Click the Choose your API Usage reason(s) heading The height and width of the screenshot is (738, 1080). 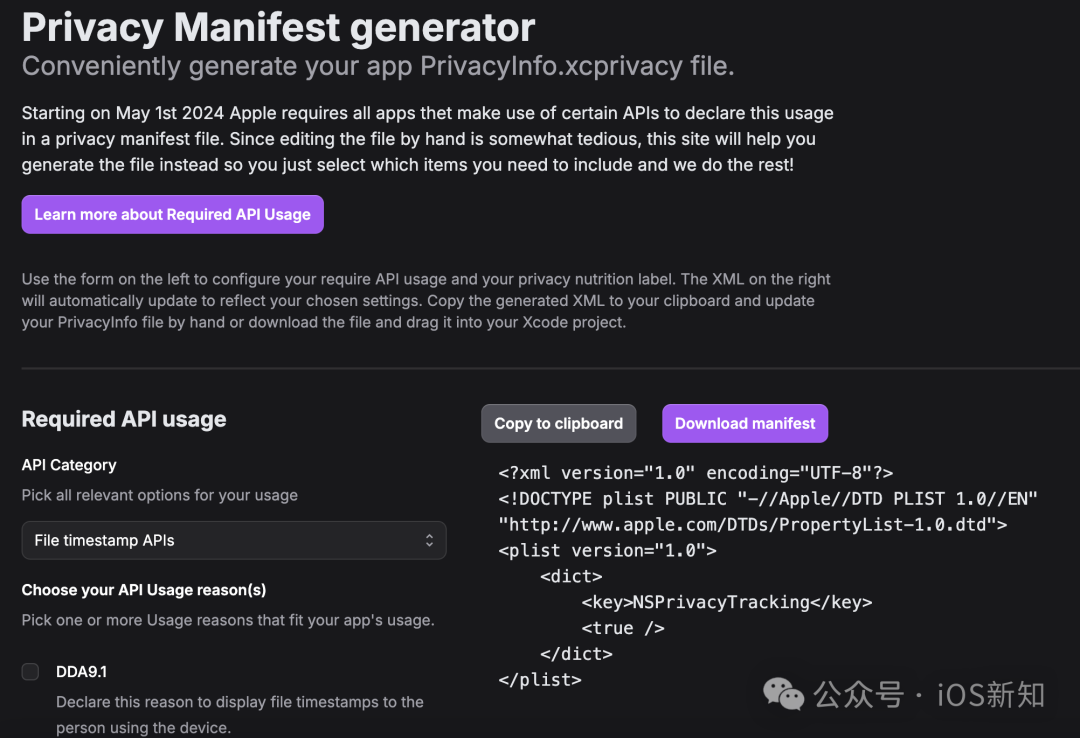pos(144,590)
